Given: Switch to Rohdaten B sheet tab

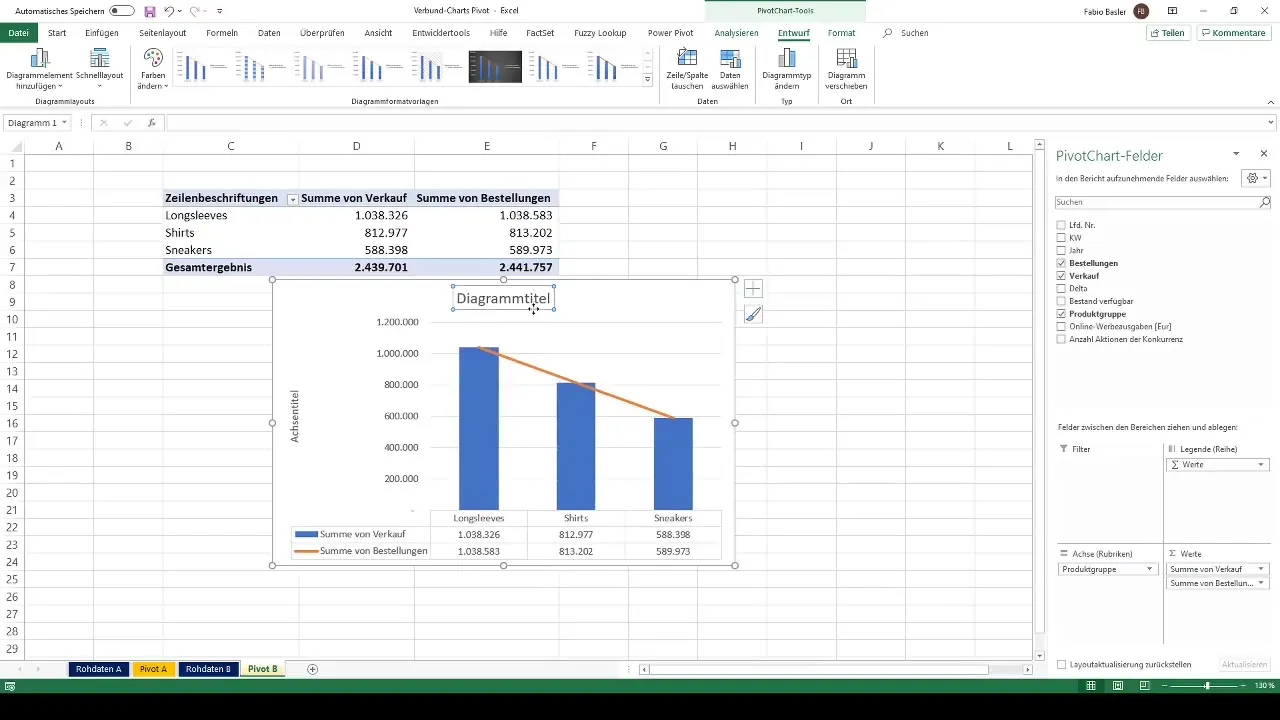Looking at the screenshot, I should point(208,669).
